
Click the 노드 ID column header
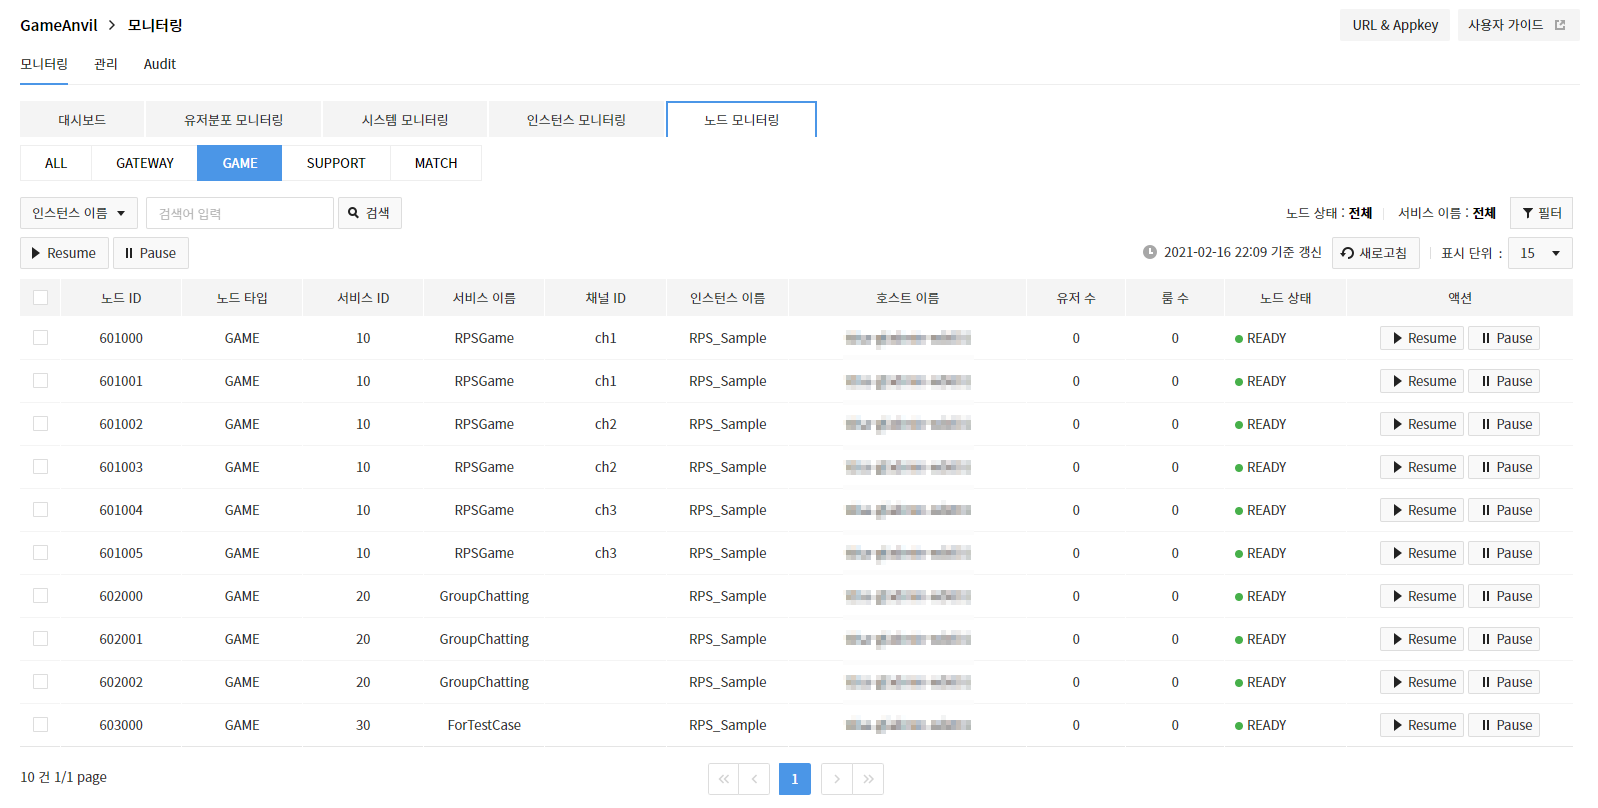coord(121,298)
